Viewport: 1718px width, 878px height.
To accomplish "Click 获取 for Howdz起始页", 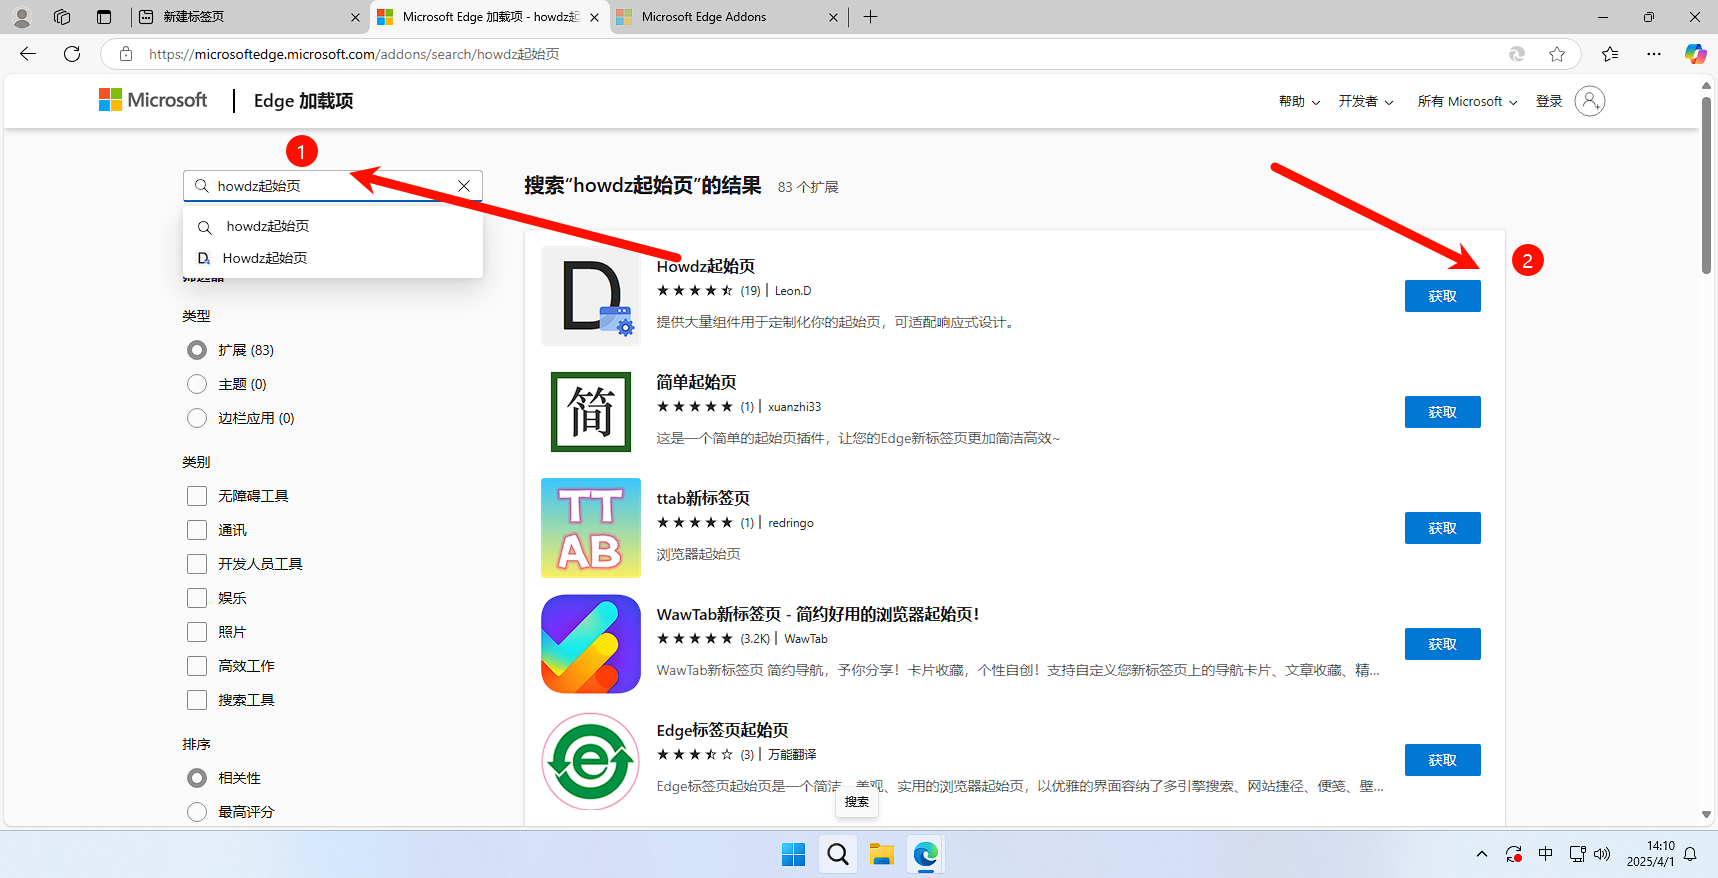I will 1442,296.
